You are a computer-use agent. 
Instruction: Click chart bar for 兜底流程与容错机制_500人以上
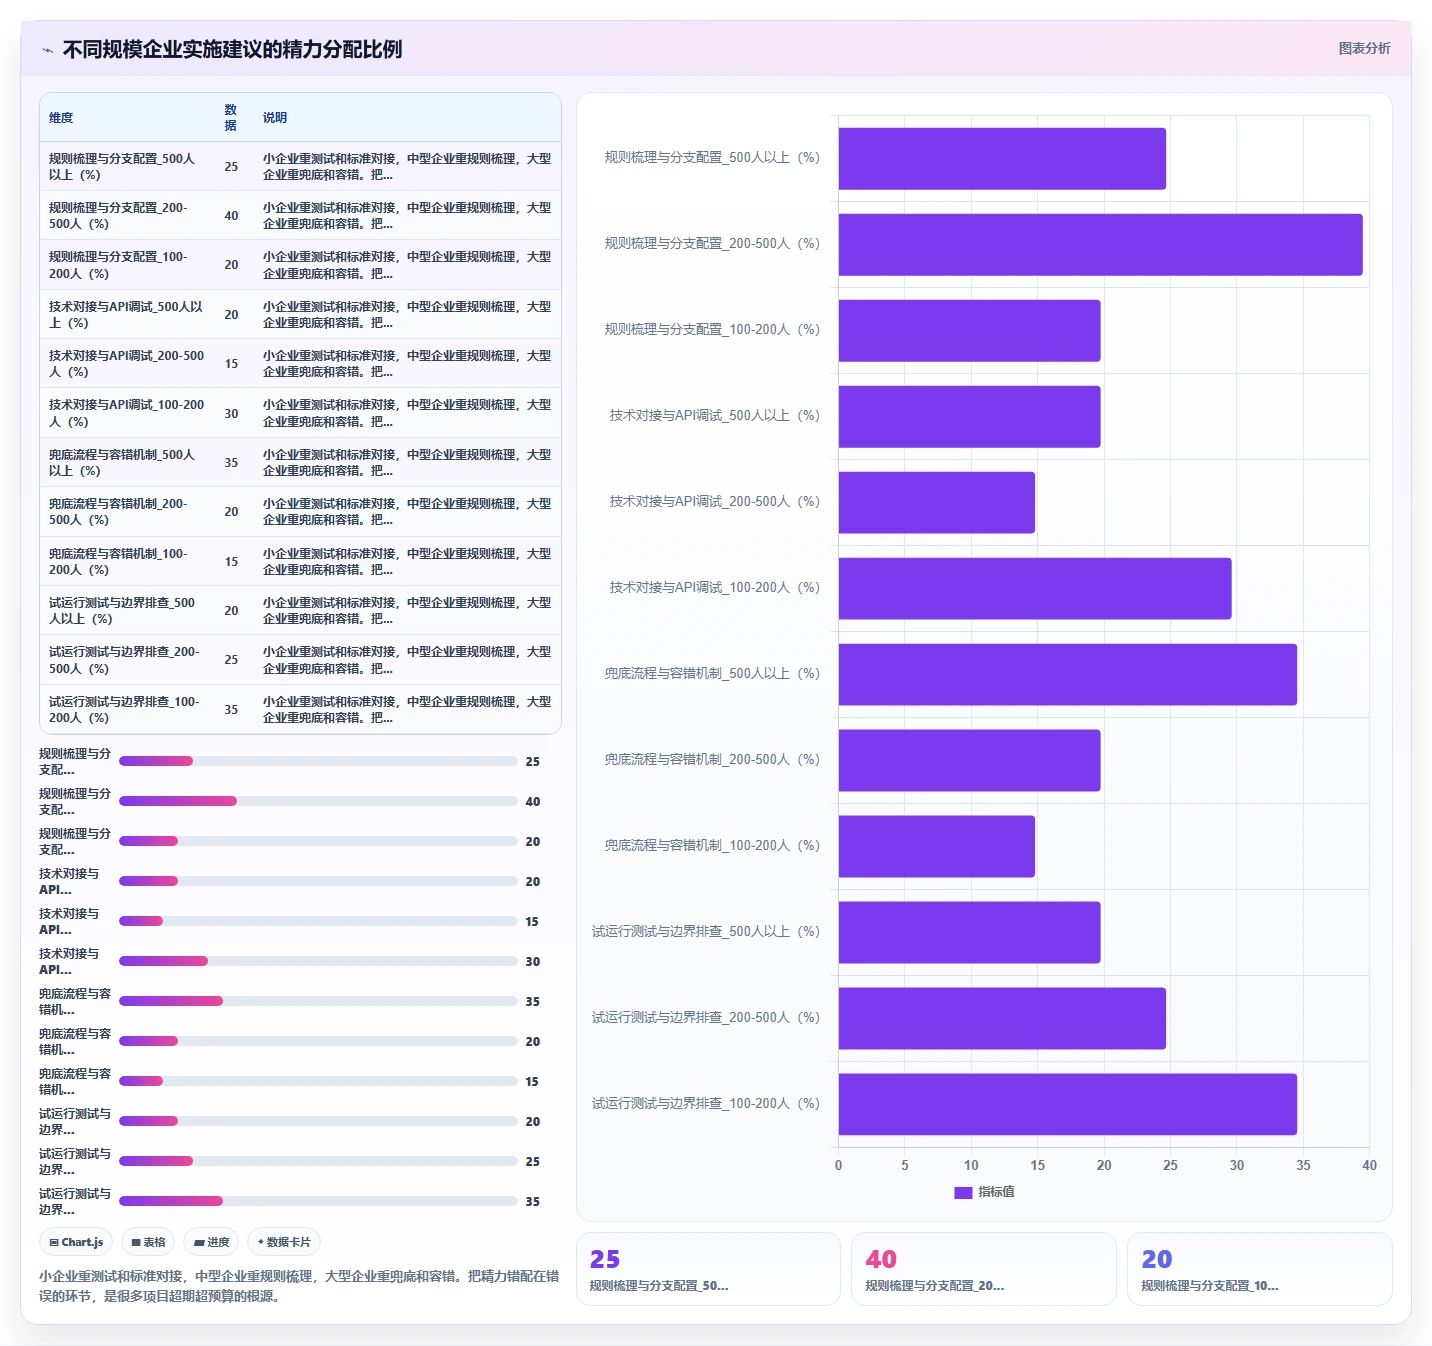click(x=1067, y=674)
